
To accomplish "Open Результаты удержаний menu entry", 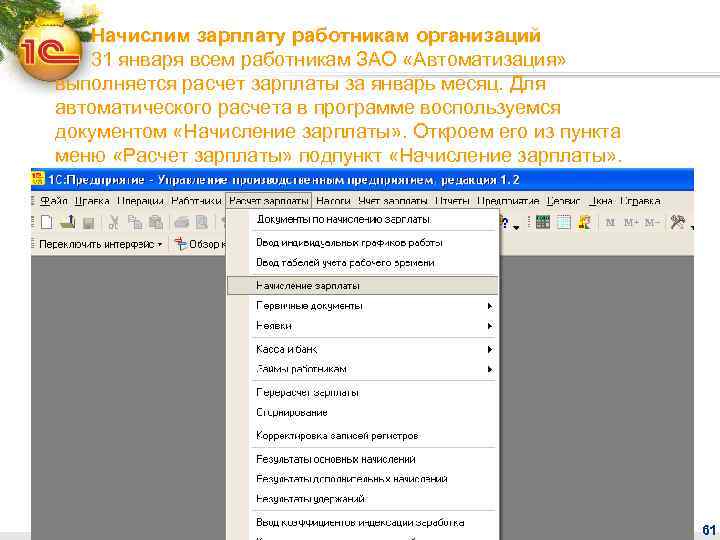I will (363, 499).
